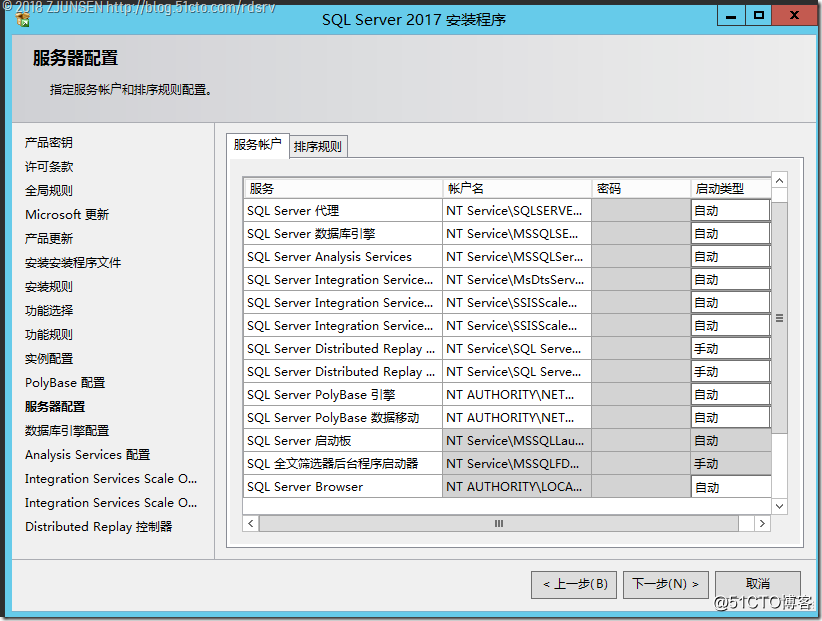The width and height of the screenshot is (822, 621).
Task: Open startup type dropdown for Analysis Services
Action: (x=731, y=257)
